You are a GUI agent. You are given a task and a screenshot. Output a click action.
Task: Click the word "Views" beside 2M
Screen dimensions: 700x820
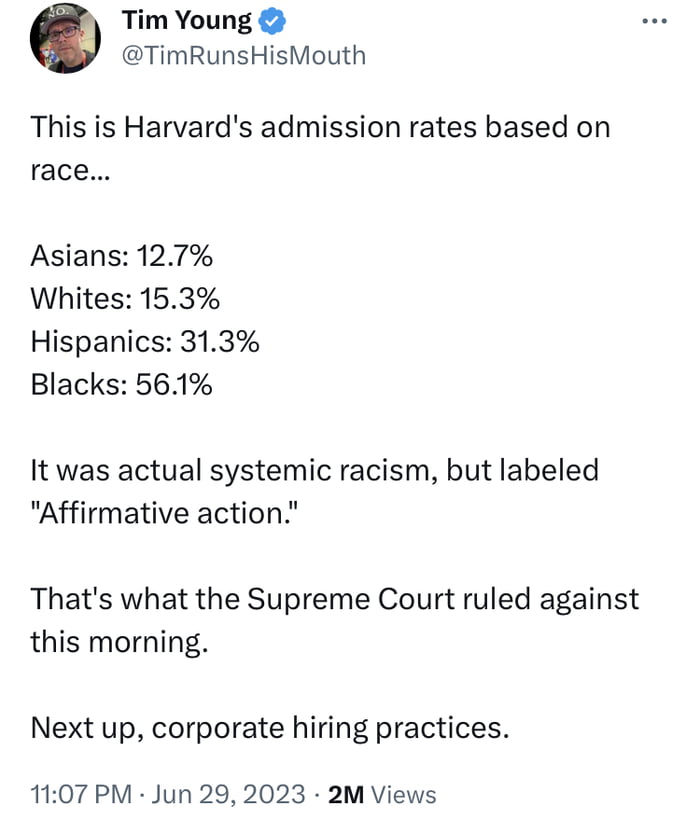pyautogui.click(x=404, y=795)
